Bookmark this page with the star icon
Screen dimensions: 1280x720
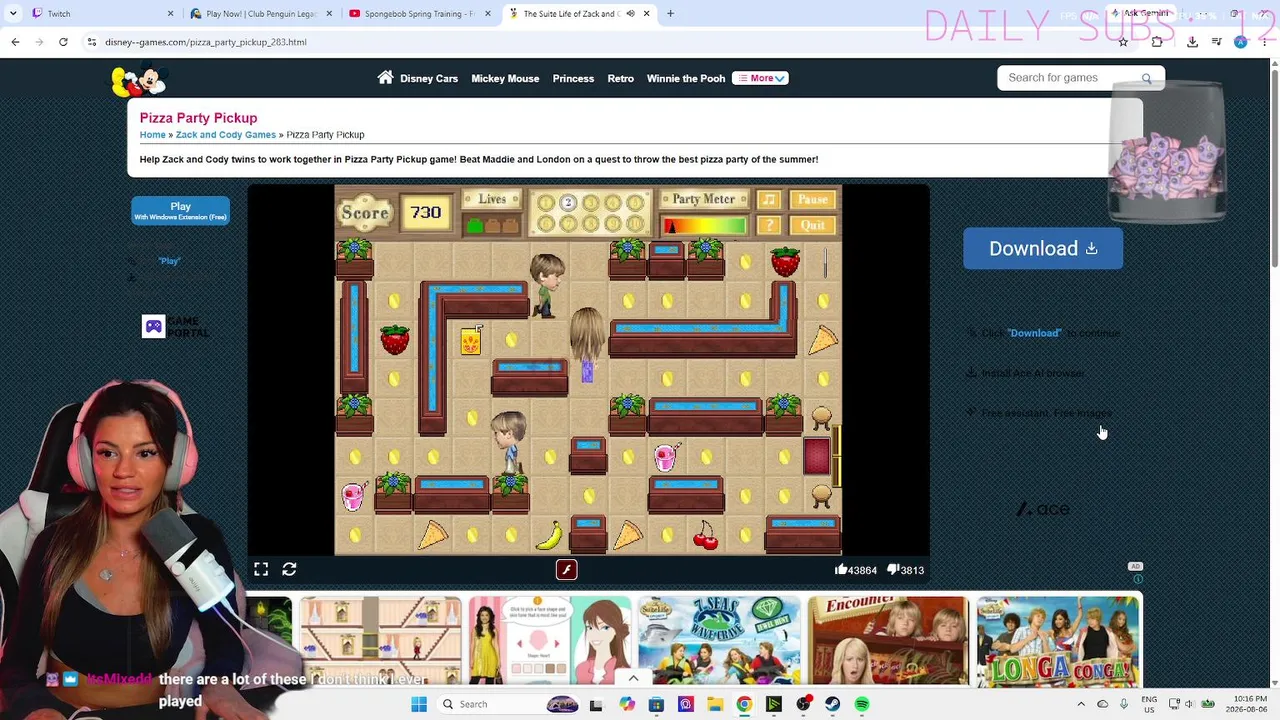pos(1123,42)
